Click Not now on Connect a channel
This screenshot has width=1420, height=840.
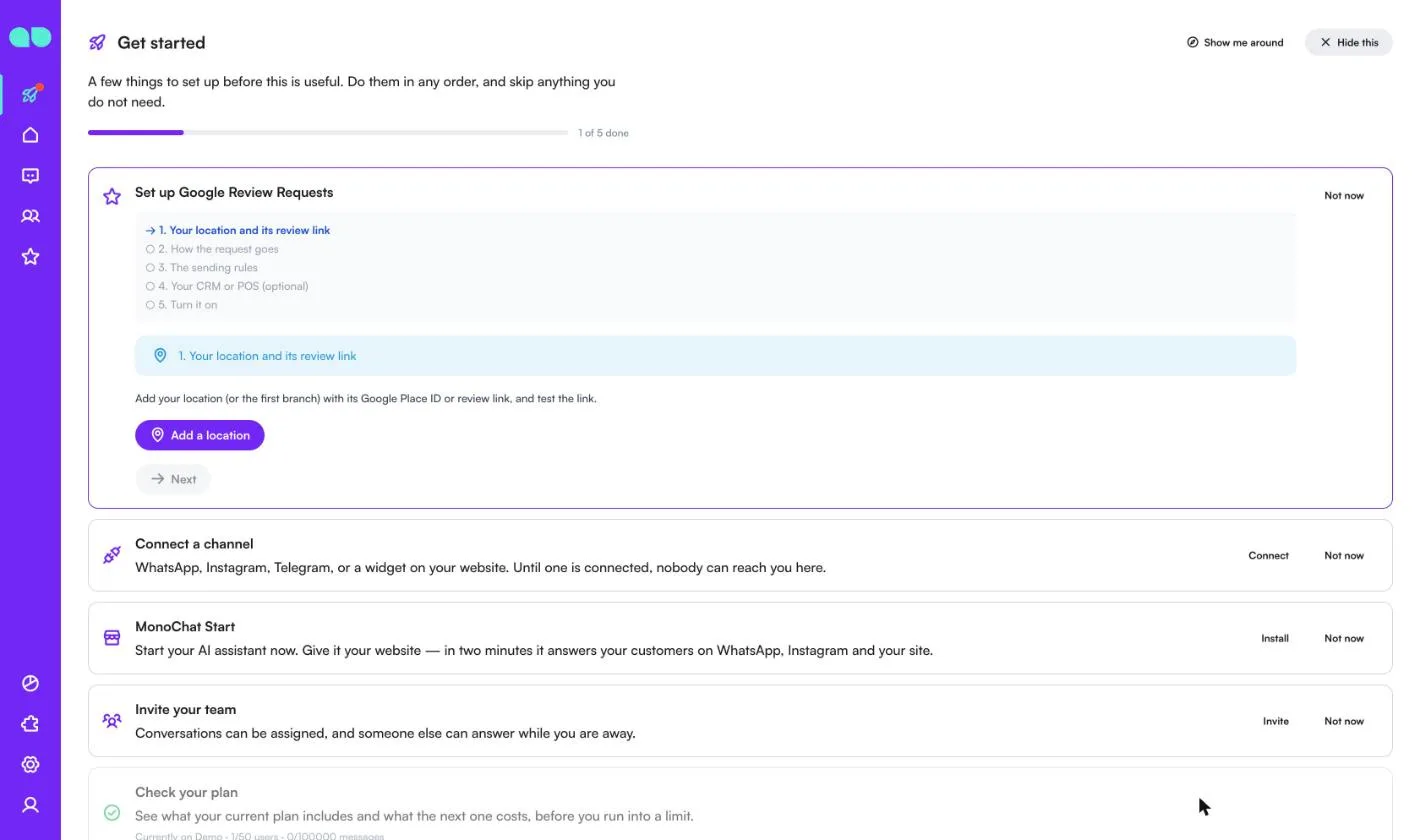[x=1344, y=555]
